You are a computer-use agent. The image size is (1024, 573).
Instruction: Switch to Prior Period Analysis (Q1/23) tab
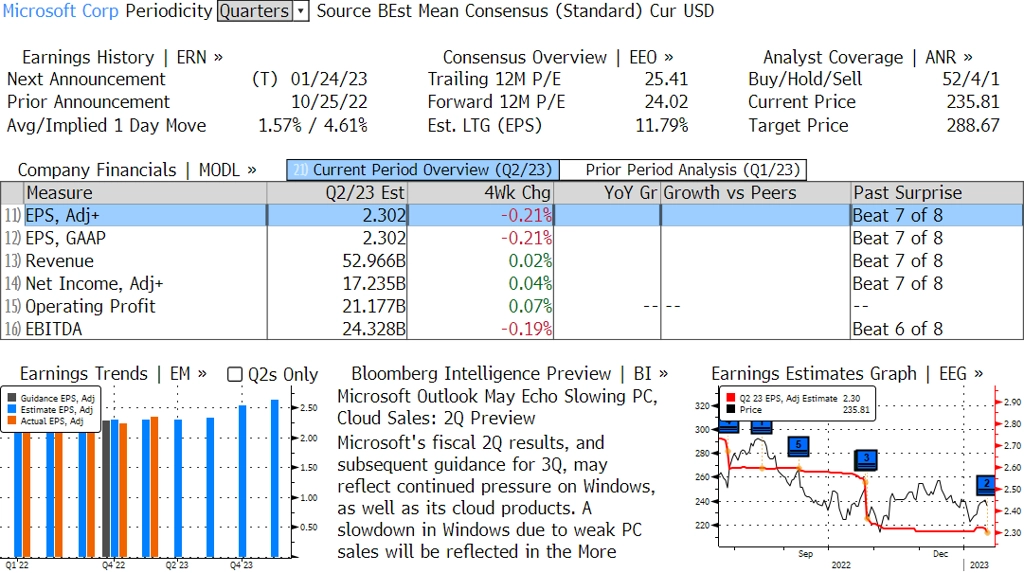[684, 170]
